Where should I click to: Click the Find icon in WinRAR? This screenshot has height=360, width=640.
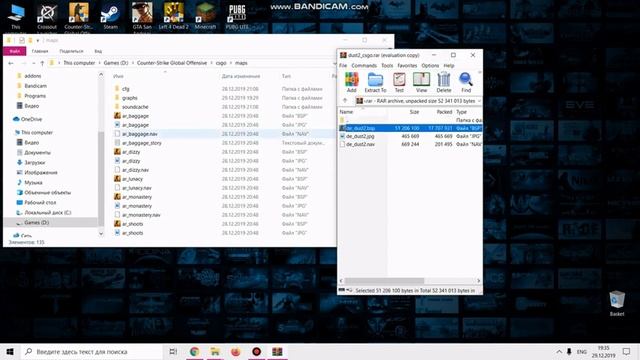tap(466, 82)
